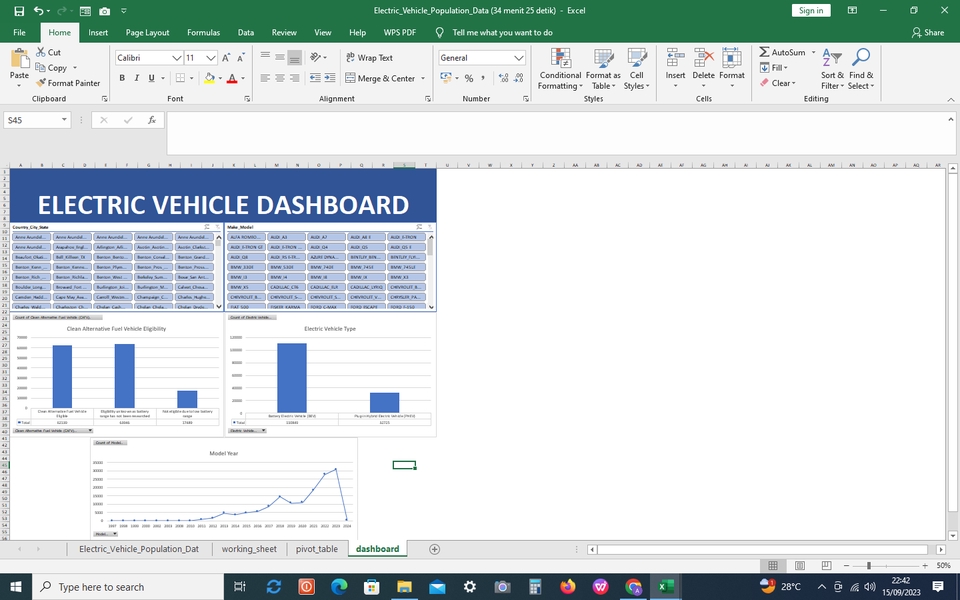Viewport: 960px width, 600px height.
Task: Switch to Page Layout view in status bar
Action: click(x=800, y=565)
